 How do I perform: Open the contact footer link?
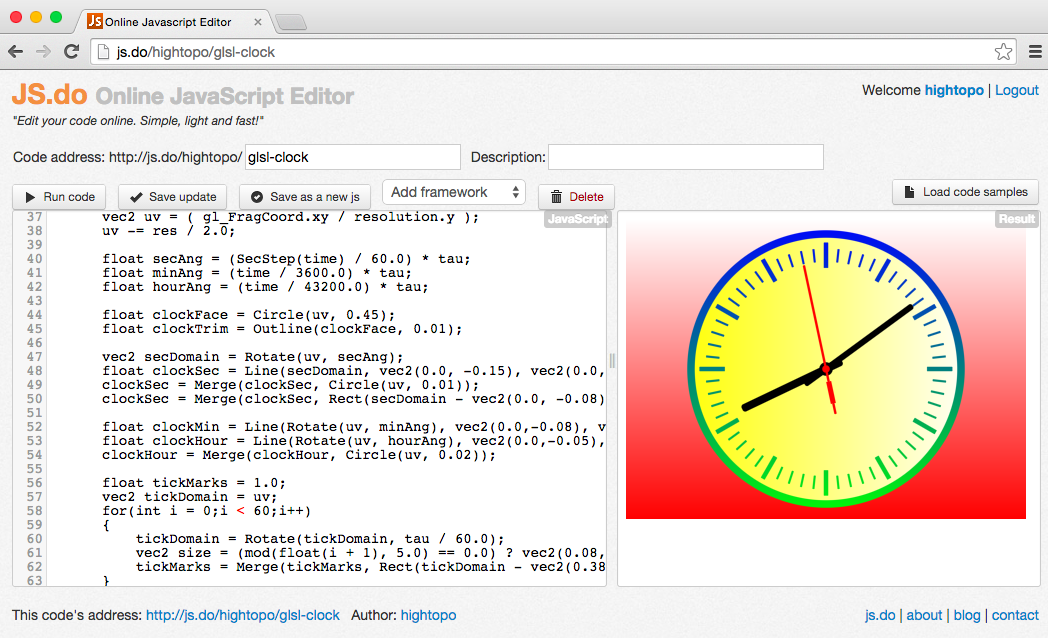(1015, 615)
